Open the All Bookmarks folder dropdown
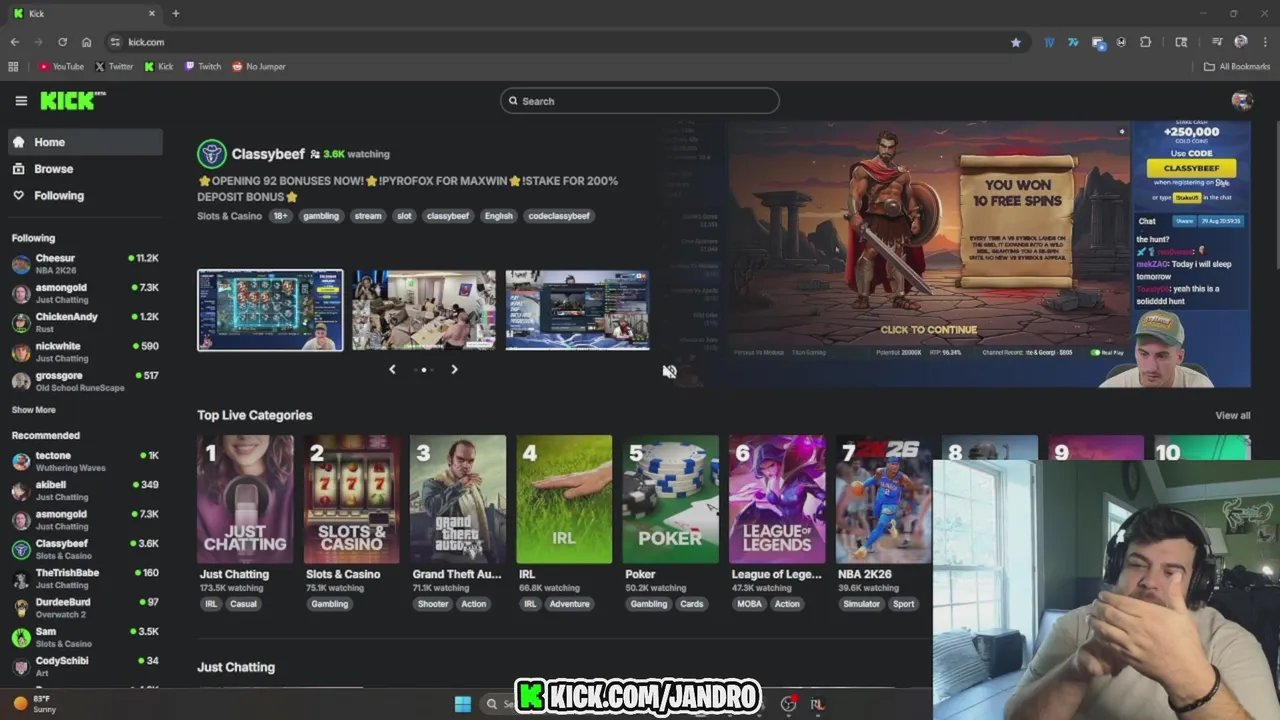The image size is (1280, 720). tap(1237, 67)
